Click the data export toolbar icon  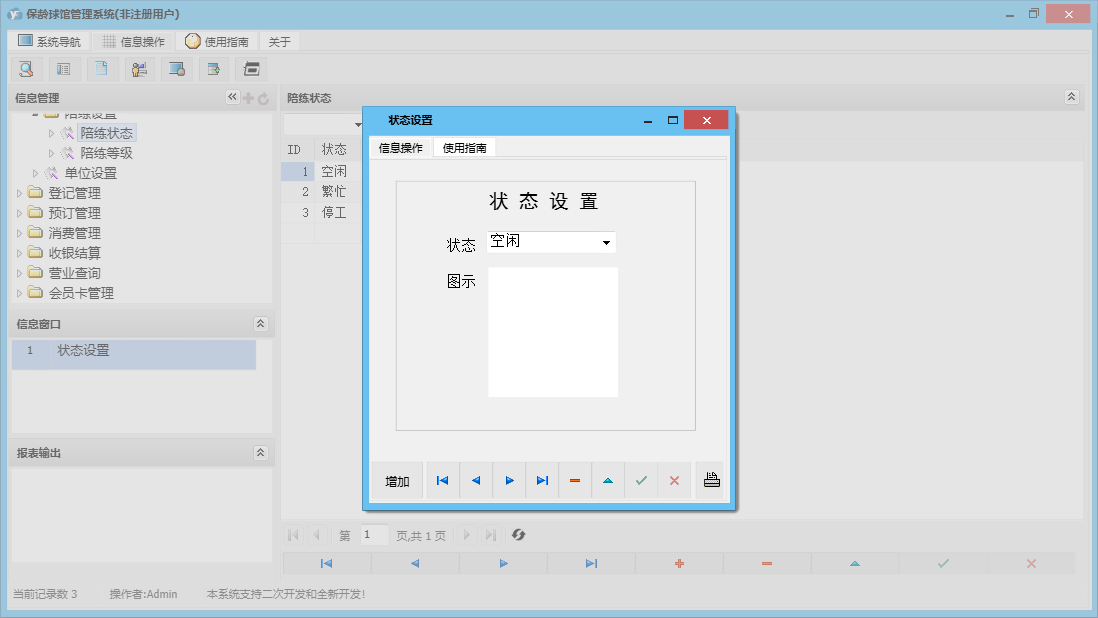[x=214, y=68]
